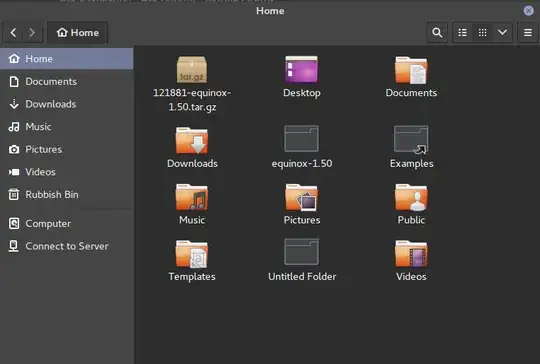
Task: Click the 'Examples' name label
Action: 412,164
